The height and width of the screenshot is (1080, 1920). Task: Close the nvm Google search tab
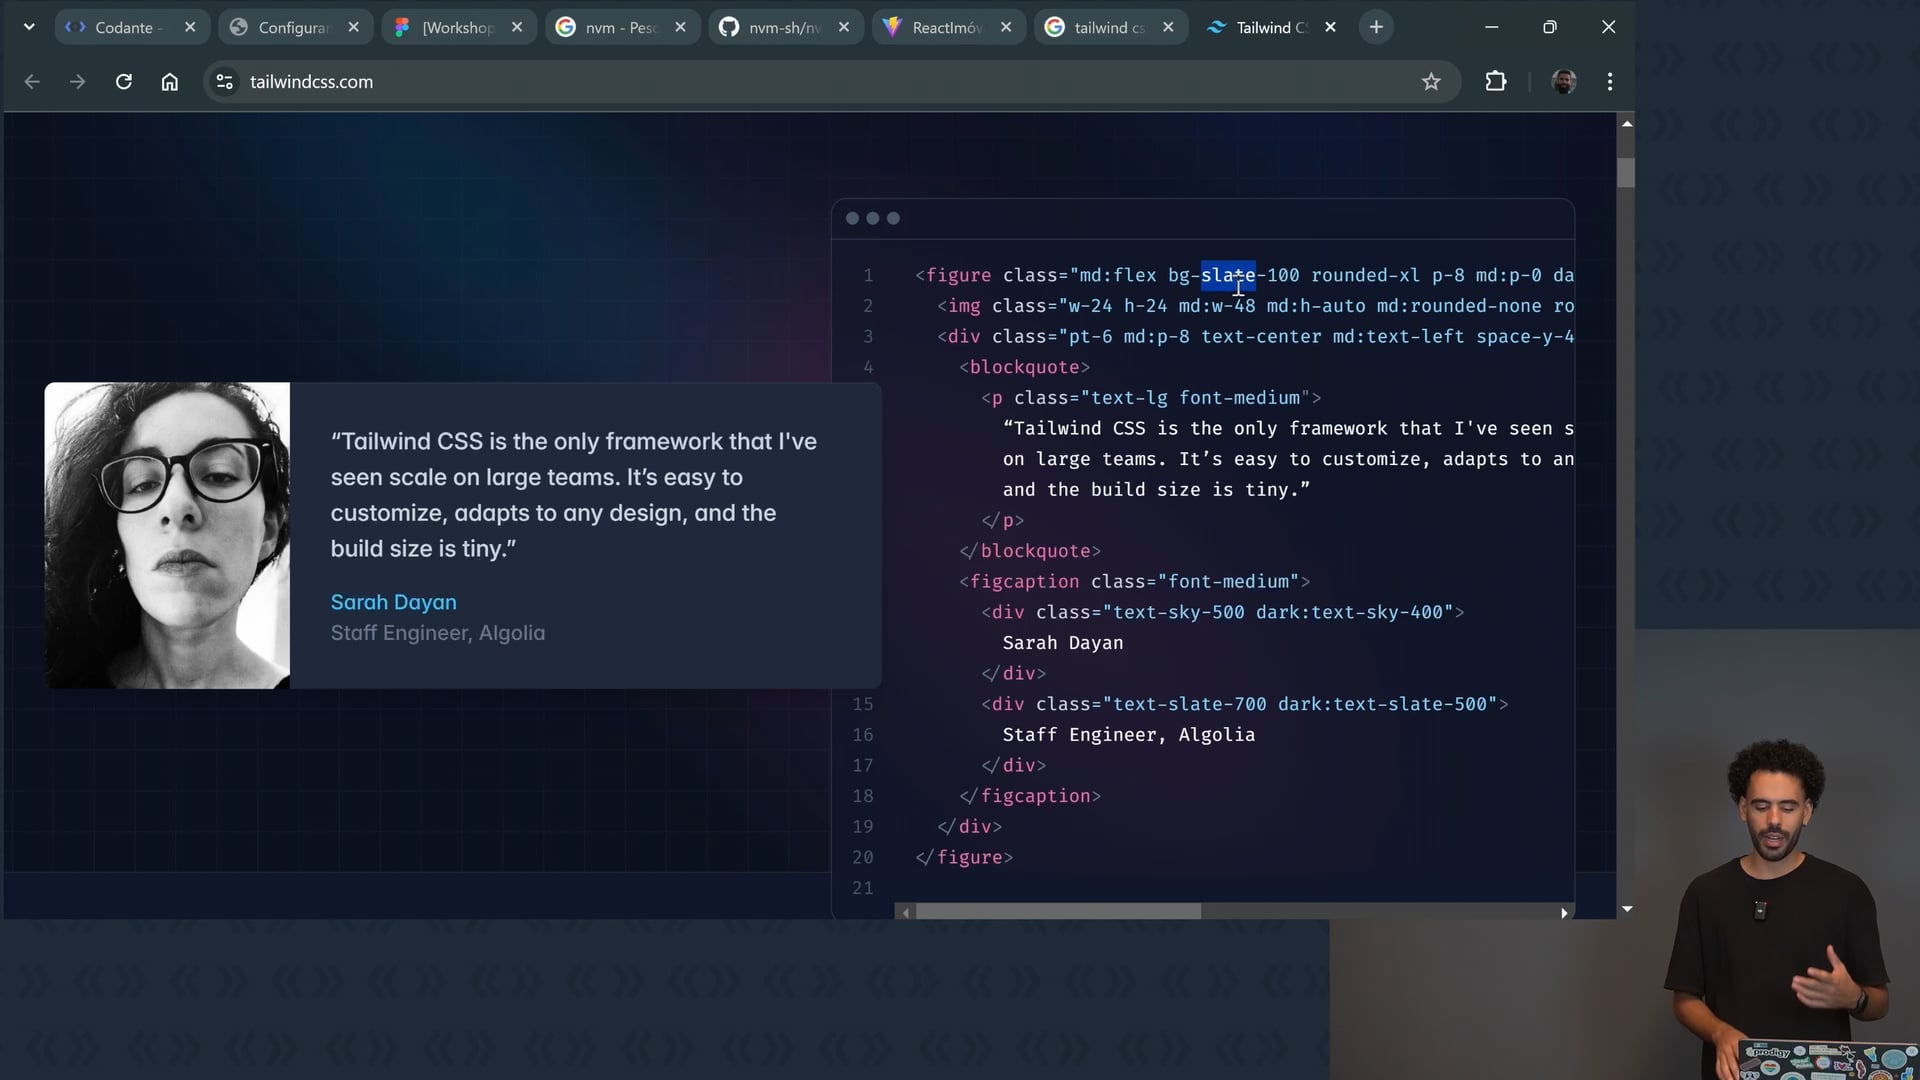(681, 27)
